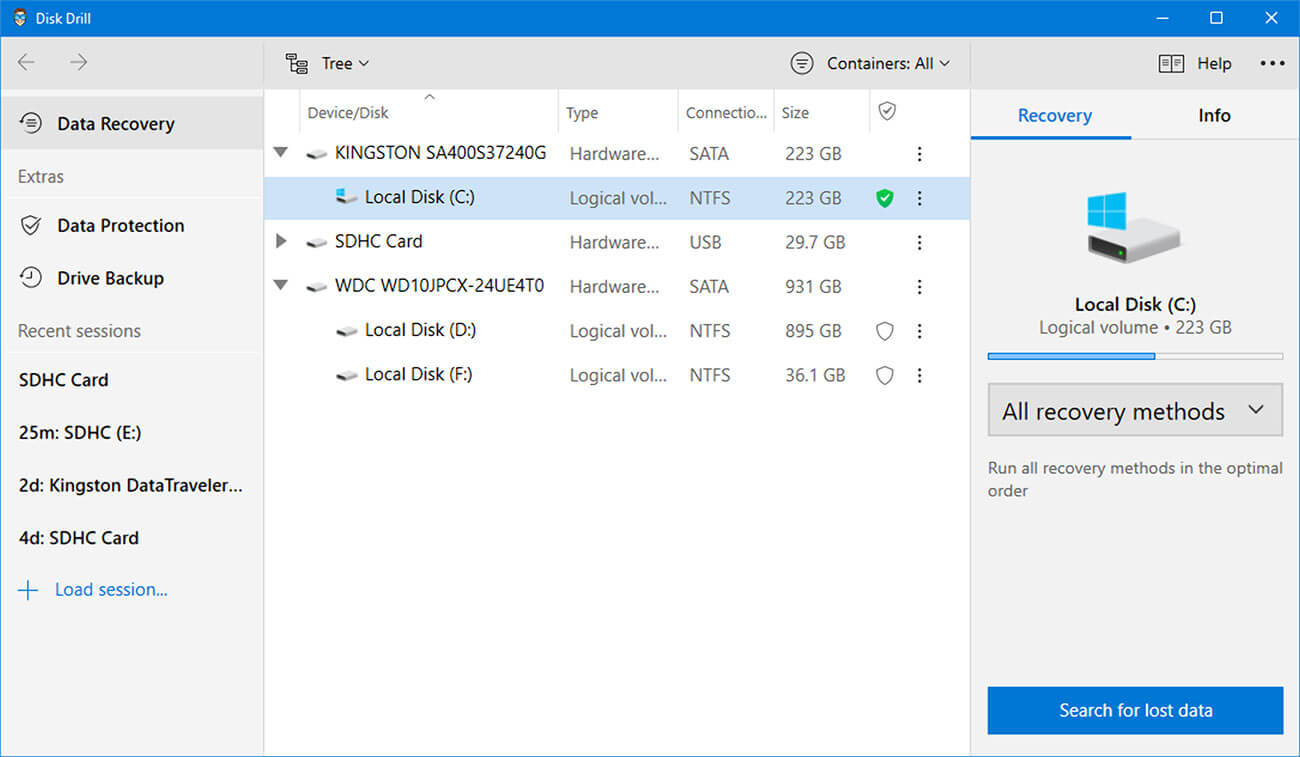The width and height of the screenshot is (1300, 757).
Task: Click the 29.7 GB size cell
Action: point(815,242)
